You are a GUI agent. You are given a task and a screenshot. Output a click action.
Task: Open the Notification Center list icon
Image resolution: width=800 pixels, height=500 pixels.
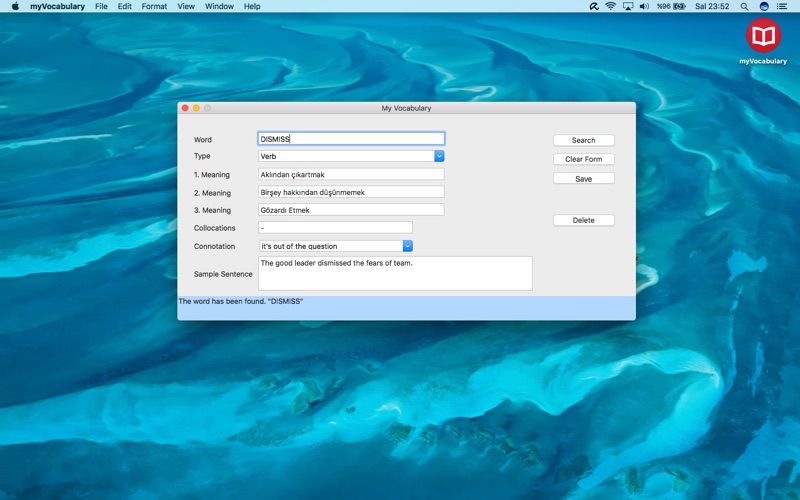pyautogui.click(x=783, y=6)
